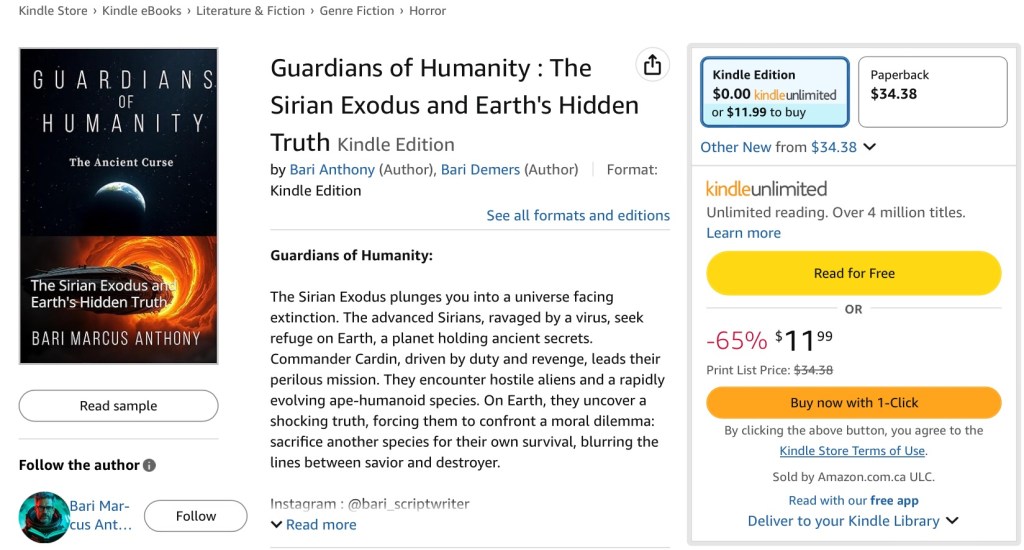Screen dimensions: 1024x550
Task: Open the Guardians of Humanity book cover
Action: [x=118, y=206]
